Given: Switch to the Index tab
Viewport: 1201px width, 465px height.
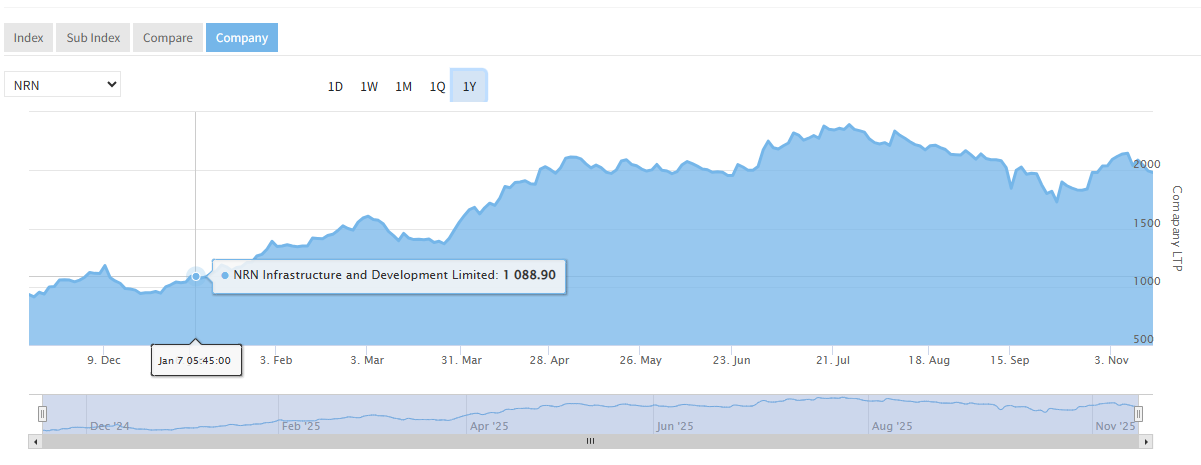Looking at the screenshot, I should (x=28, y=38).
